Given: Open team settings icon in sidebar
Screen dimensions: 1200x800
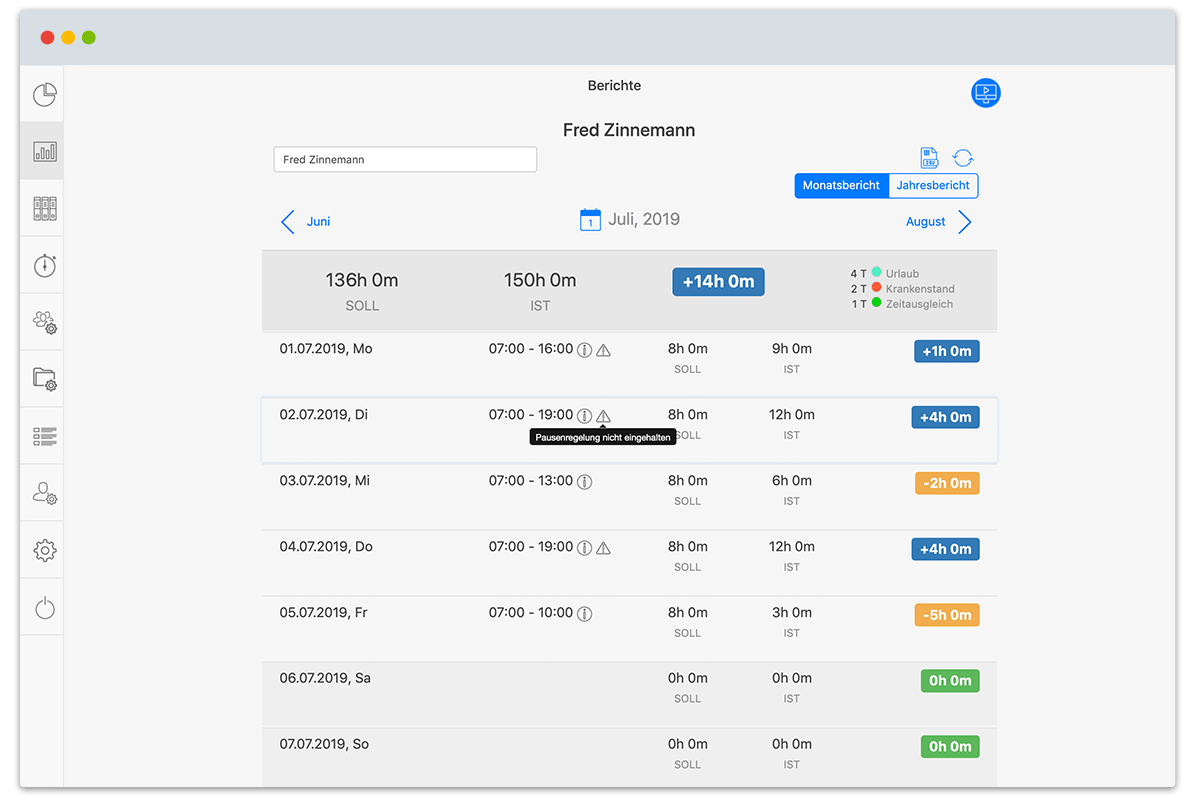Looking at the screenshot, I should 45,322.
